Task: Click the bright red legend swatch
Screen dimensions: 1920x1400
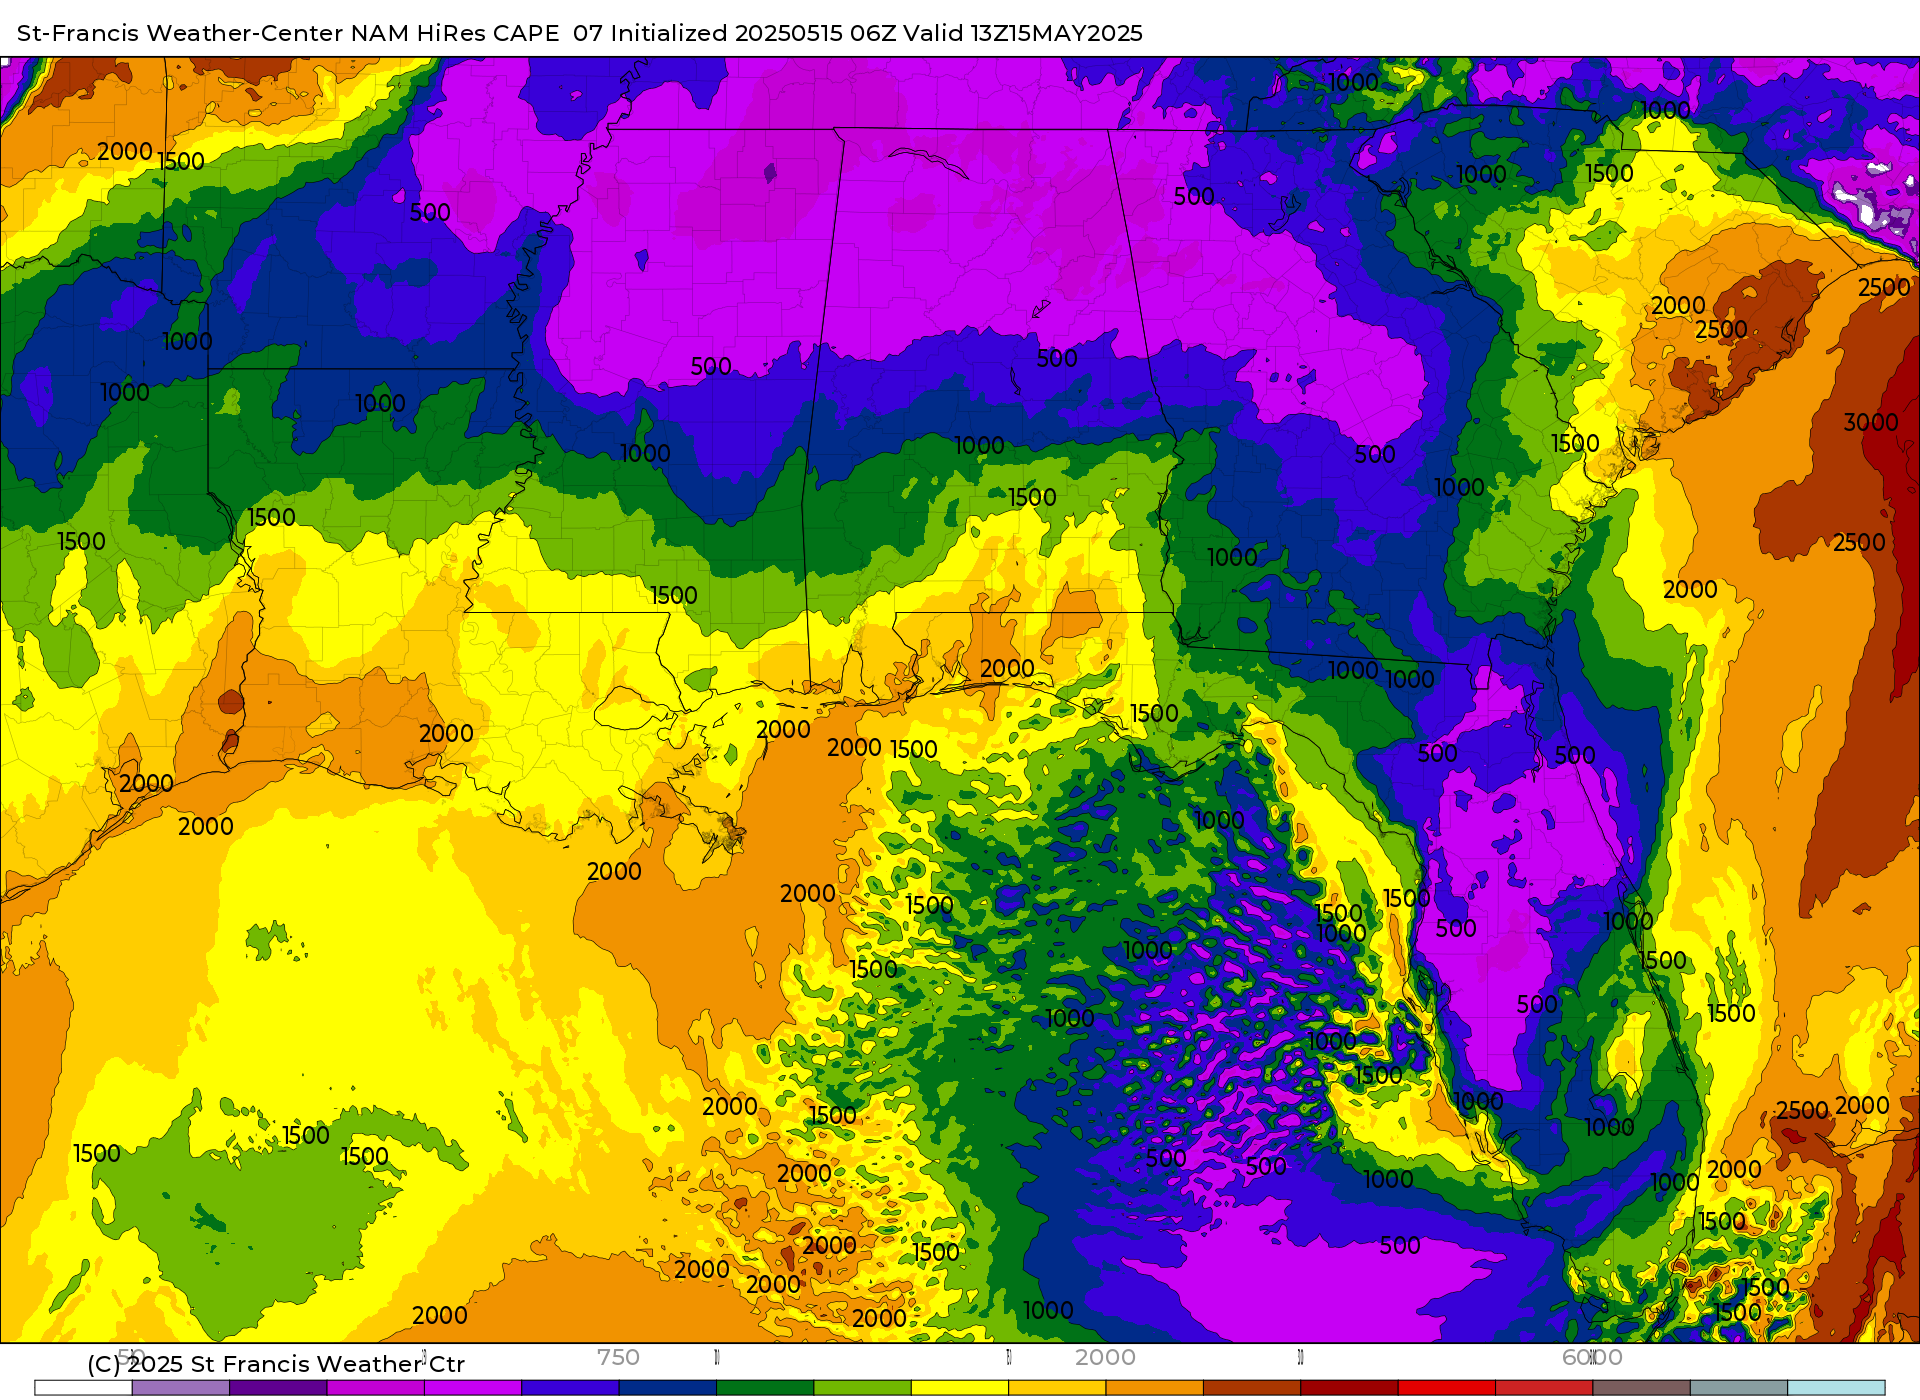Action: 1446,1388
